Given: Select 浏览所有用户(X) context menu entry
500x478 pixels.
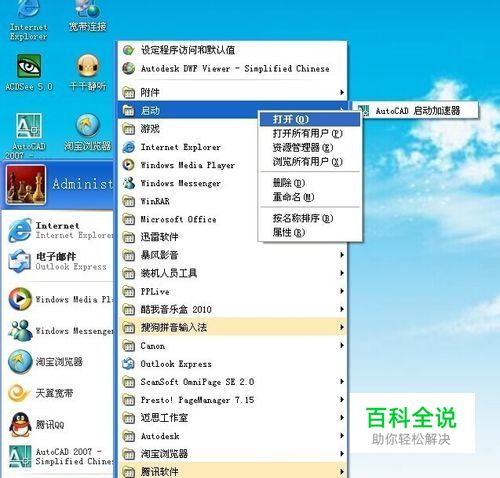Looking at the screenshot, I should pos(310,162).
